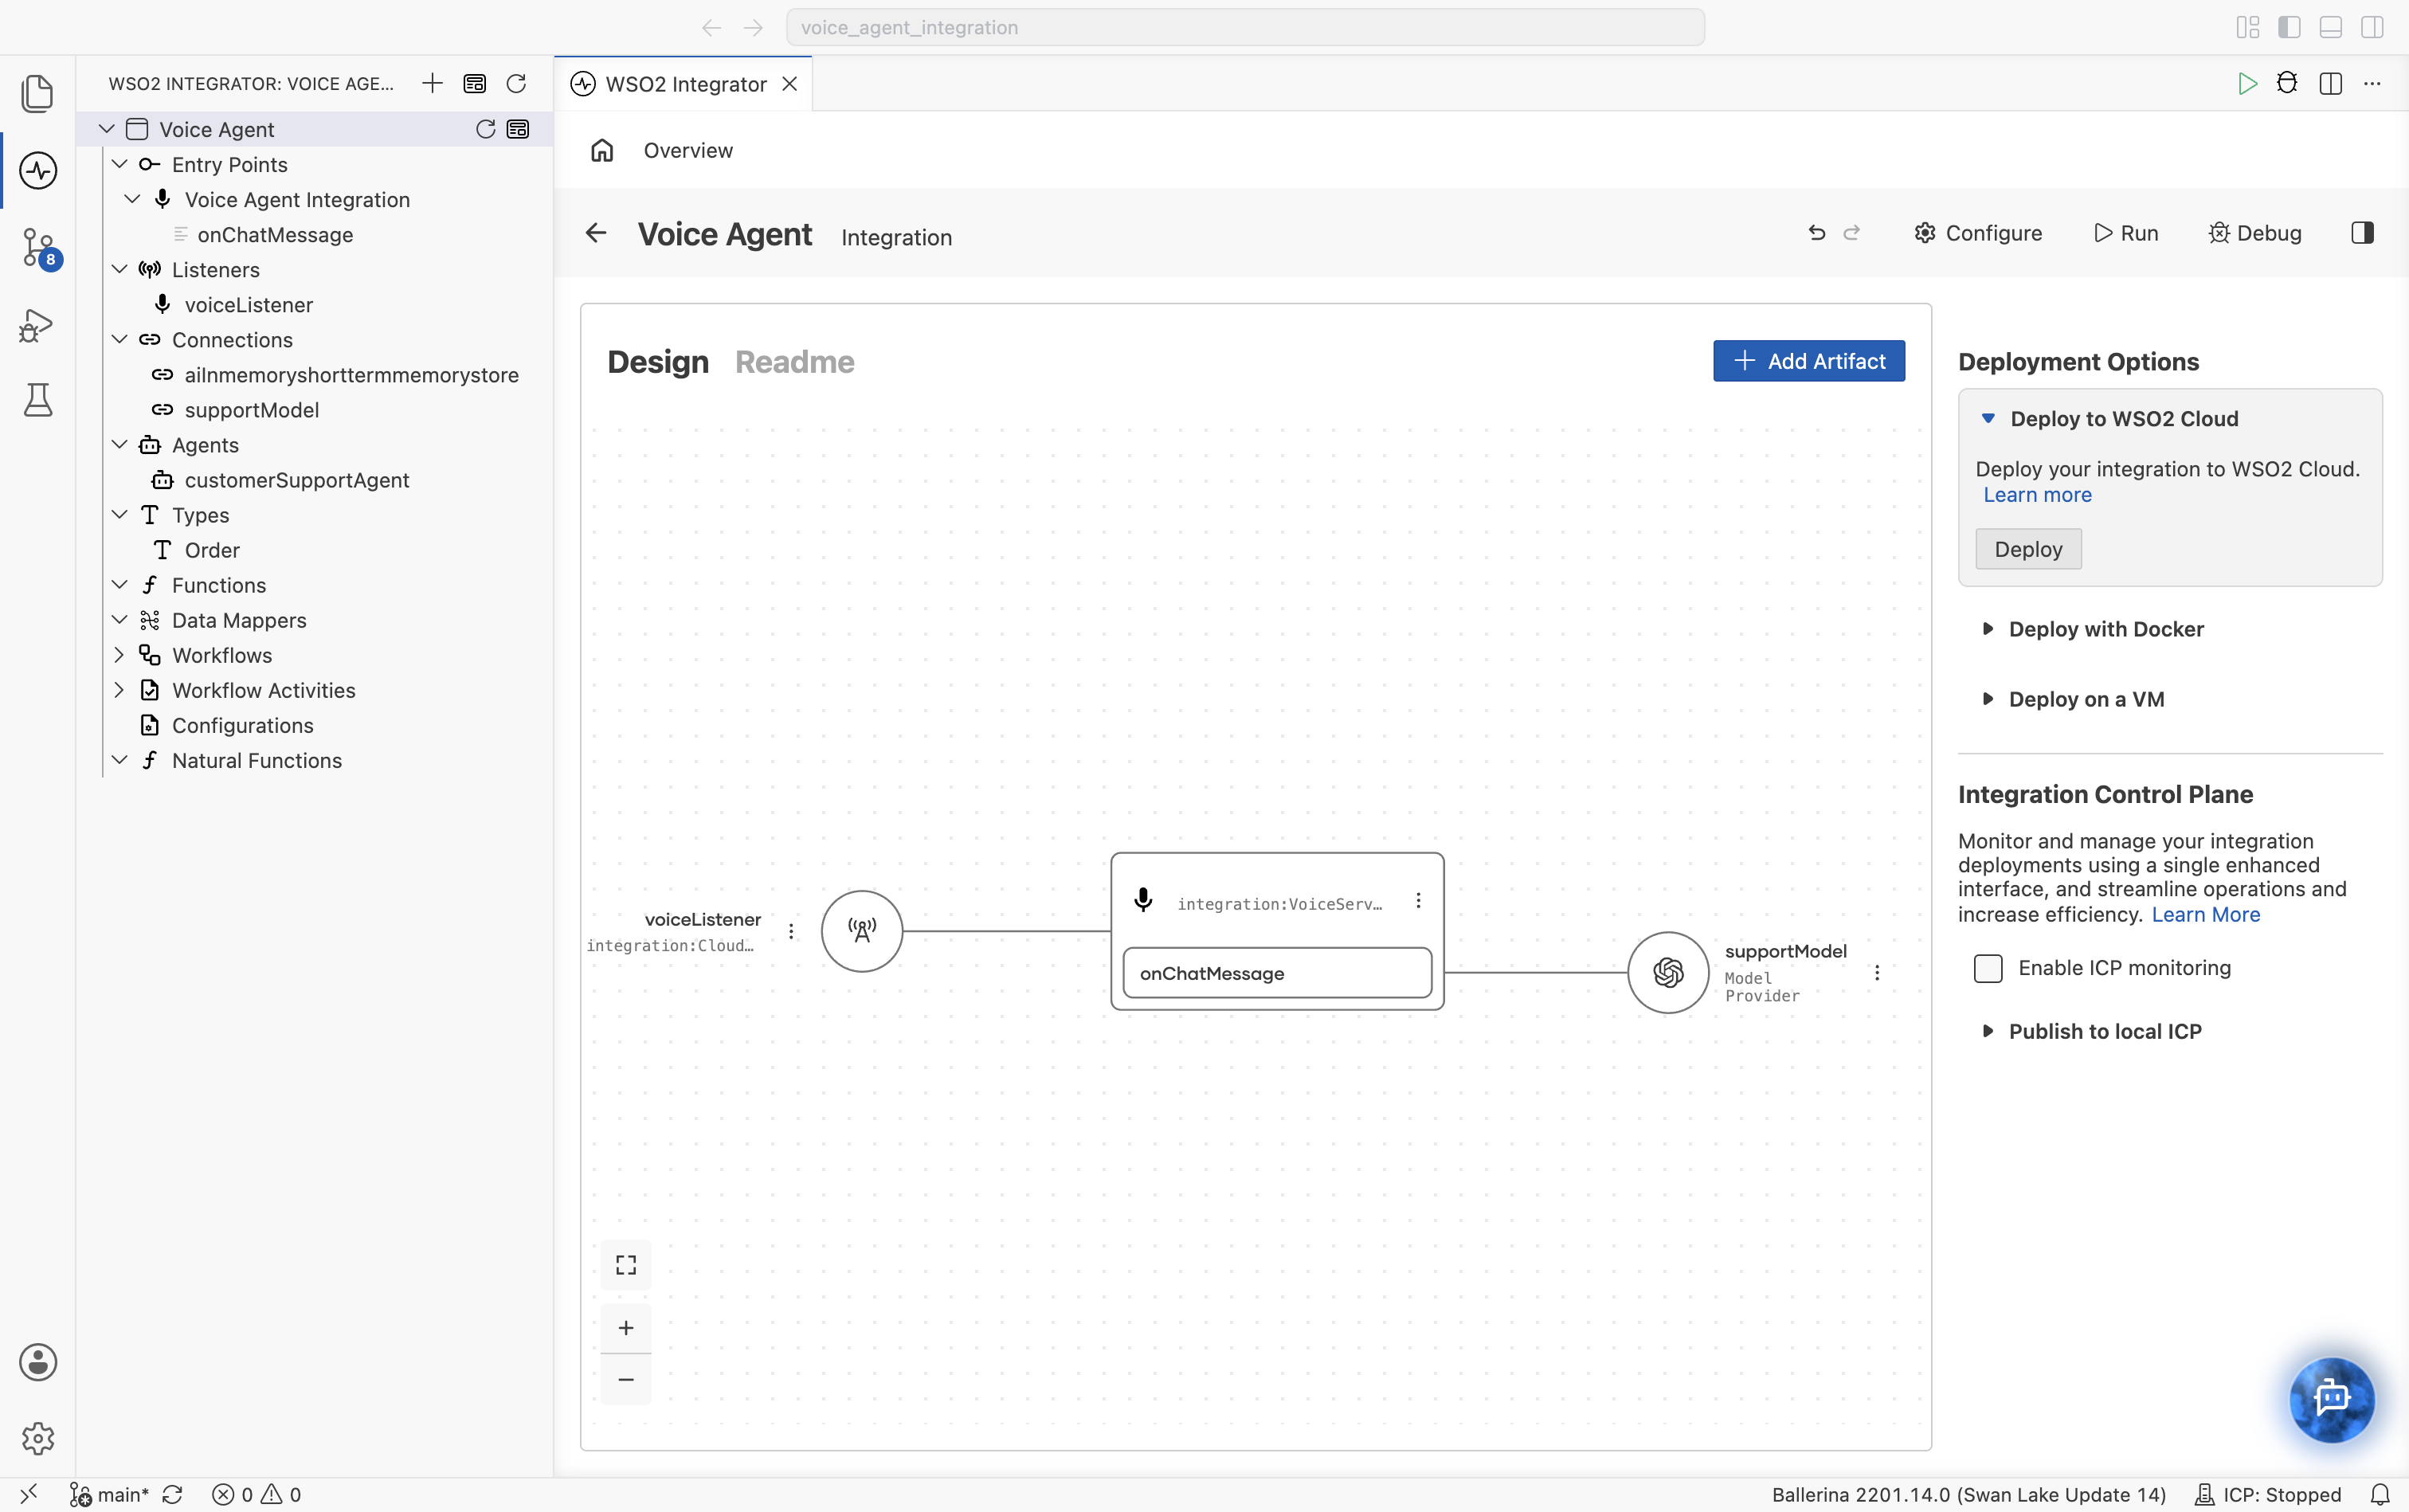Open the Testing flask icon
Viewport: 2409px width, 1512px height.
pos(37,400)
